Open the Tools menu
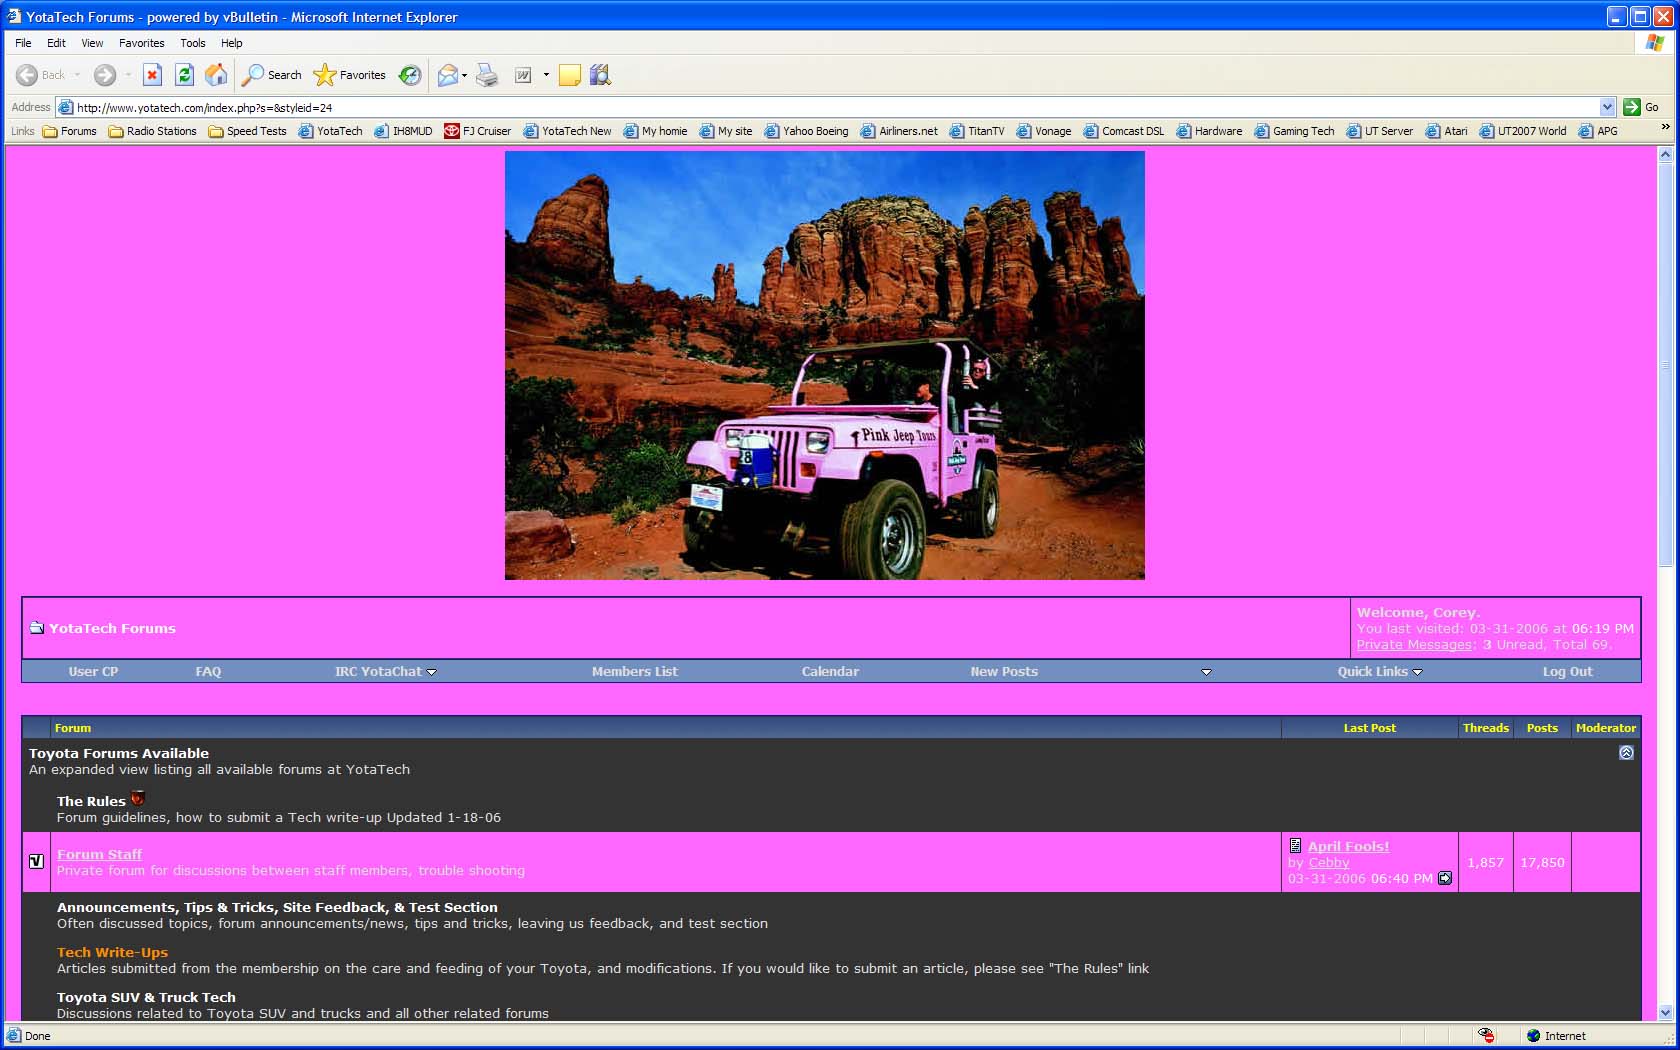1680x1050 pixels. 192,43
